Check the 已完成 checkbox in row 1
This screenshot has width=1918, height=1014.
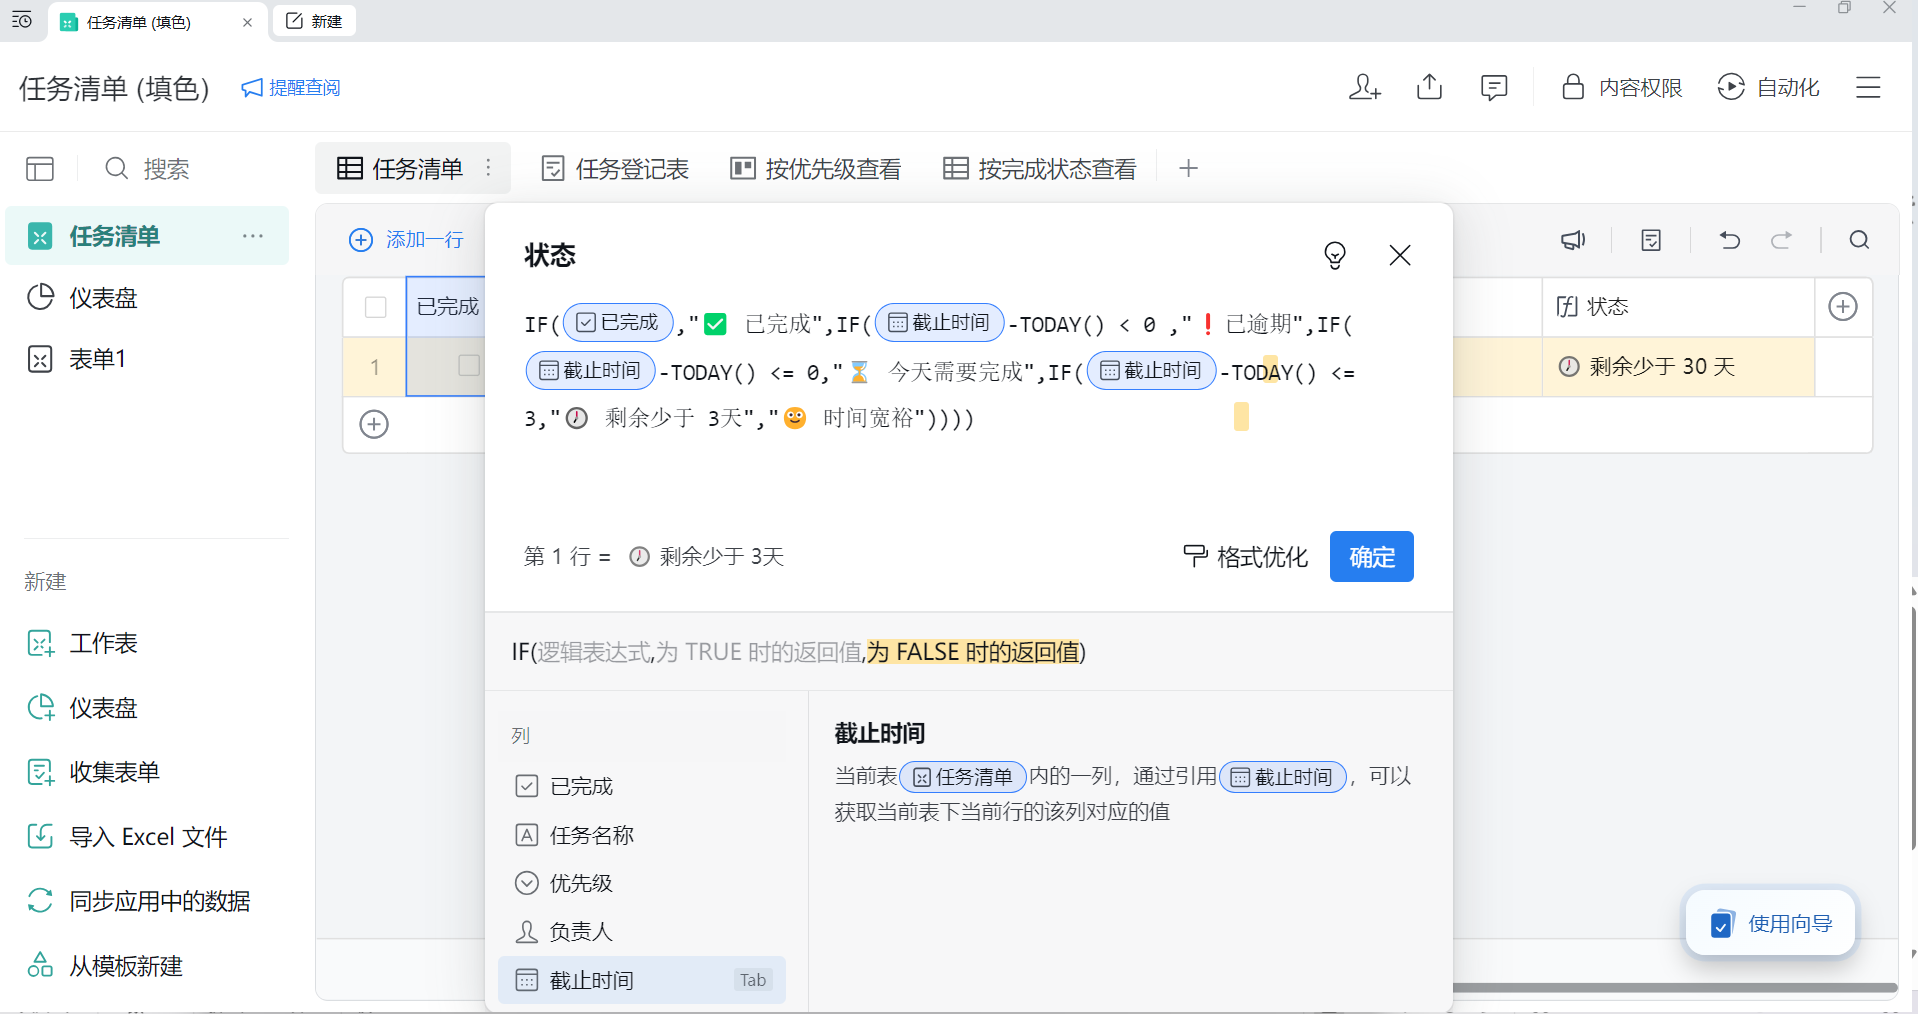coord(468,366)
